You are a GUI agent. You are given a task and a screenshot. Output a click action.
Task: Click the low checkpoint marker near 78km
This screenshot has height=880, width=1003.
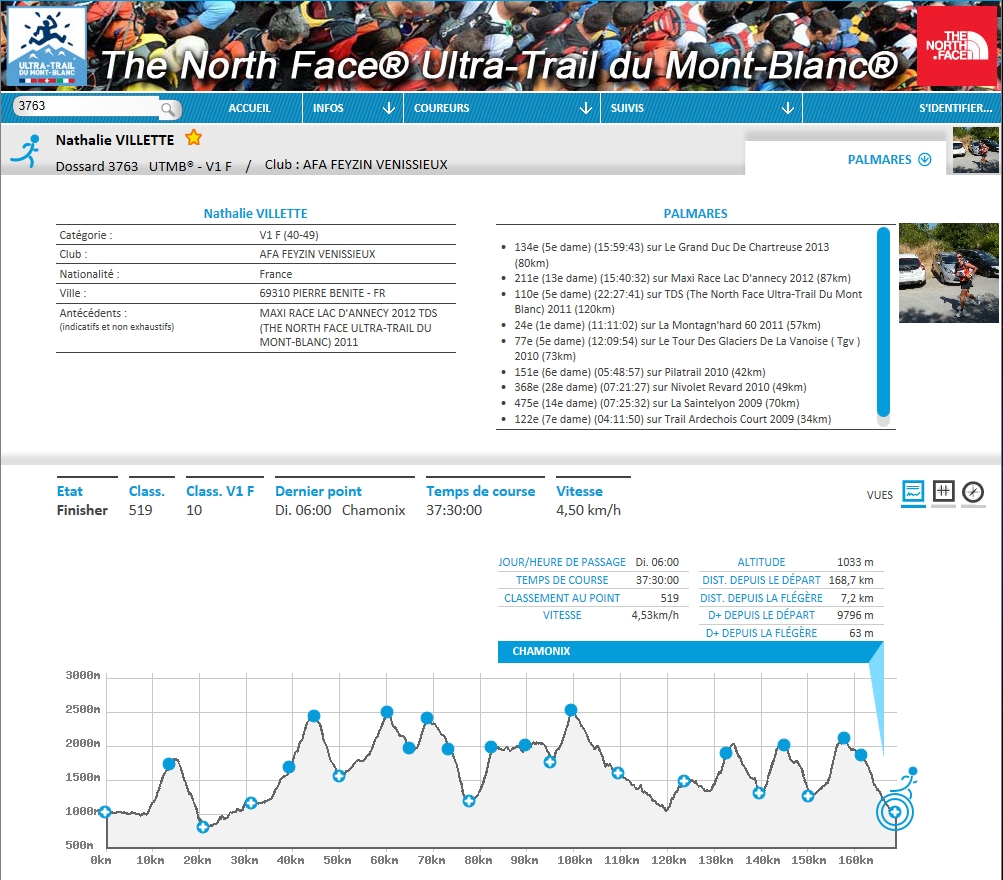pos(469,801)
